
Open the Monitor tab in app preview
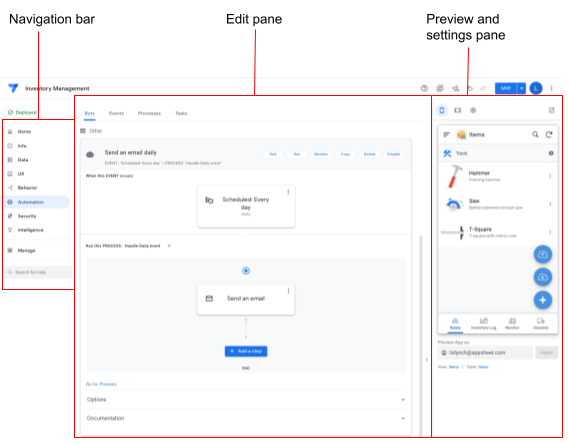[x=512, y=324]
